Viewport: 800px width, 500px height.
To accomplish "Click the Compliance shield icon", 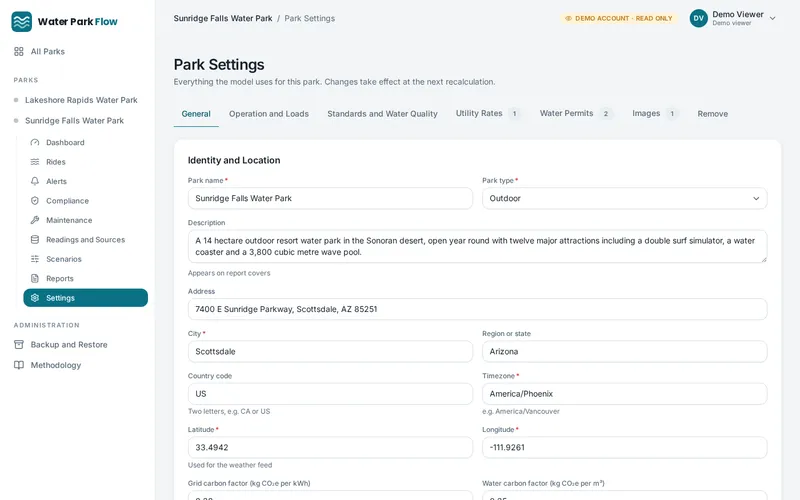I will tap(35, 201).
